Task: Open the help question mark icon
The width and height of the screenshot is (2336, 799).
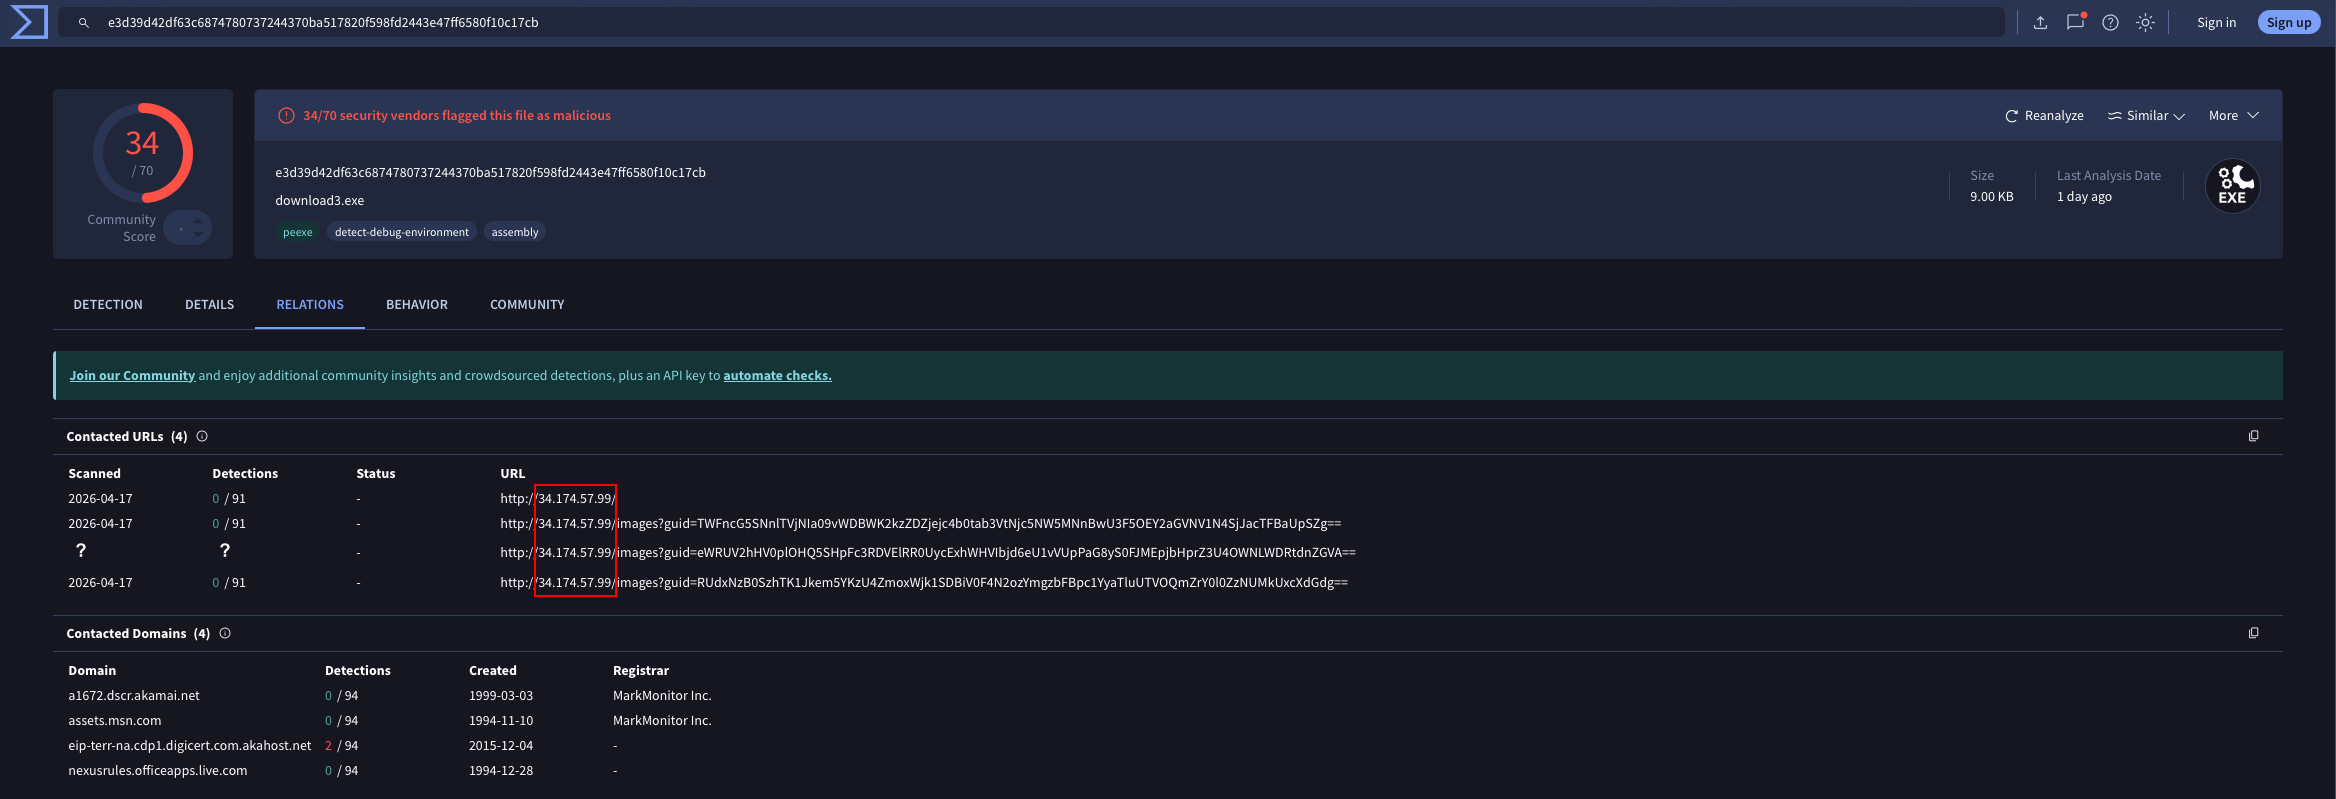Action: coord(2110,23)
